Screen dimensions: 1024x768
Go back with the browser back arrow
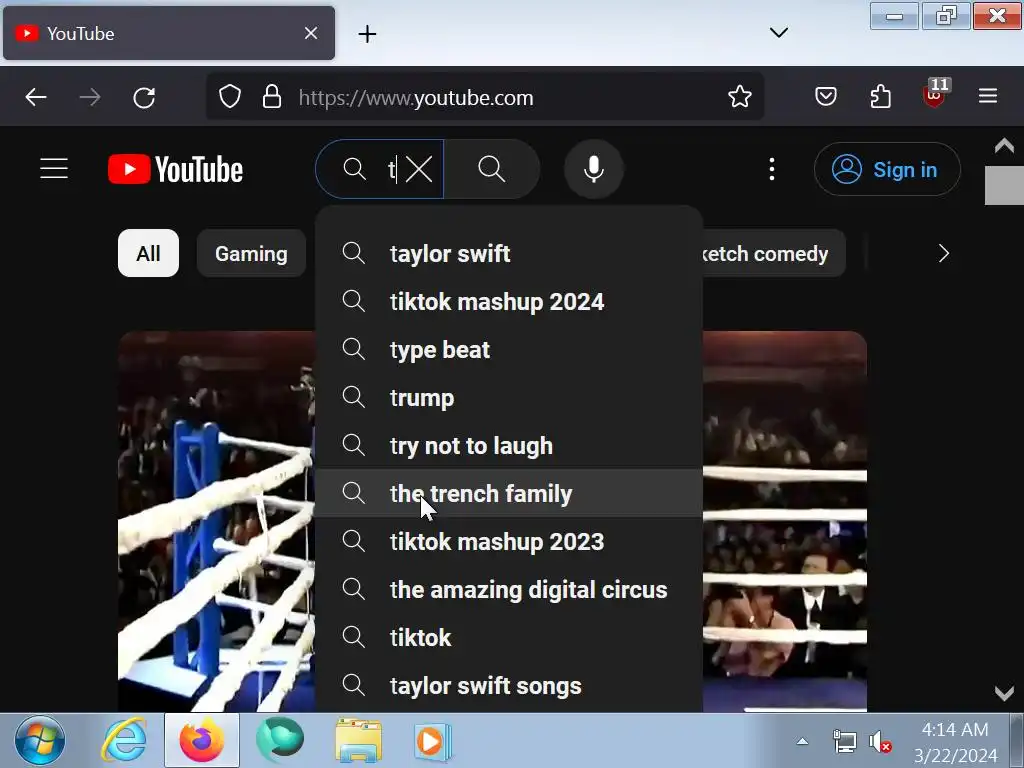pos(36,97)
